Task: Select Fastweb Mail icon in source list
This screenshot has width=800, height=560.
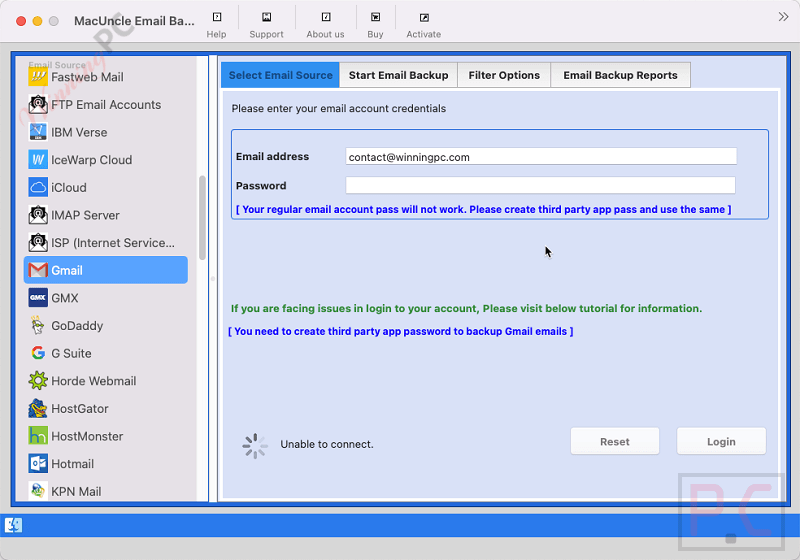Action: (x=38, y=77)
